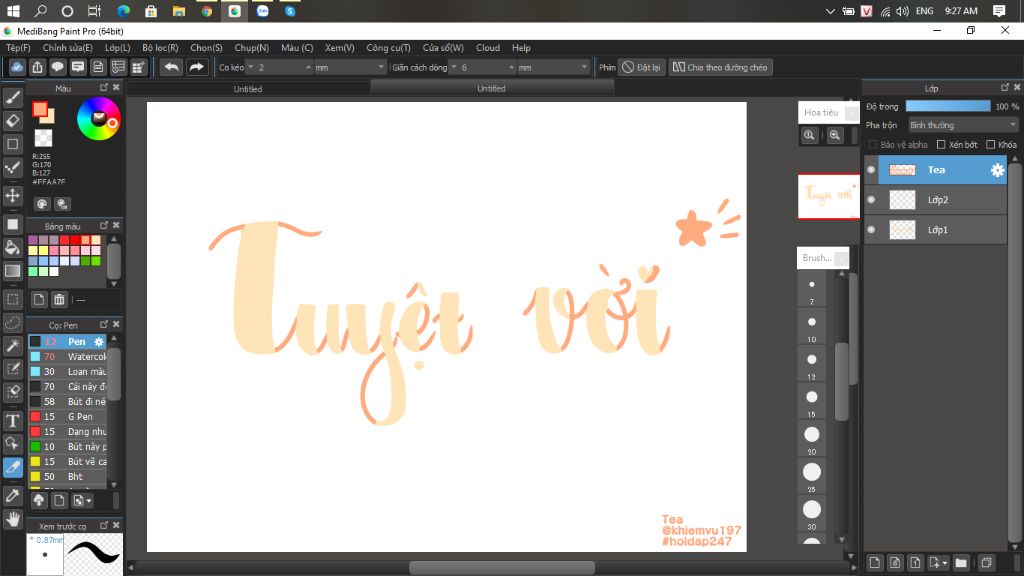Select the Bht brush

[67, 477]
